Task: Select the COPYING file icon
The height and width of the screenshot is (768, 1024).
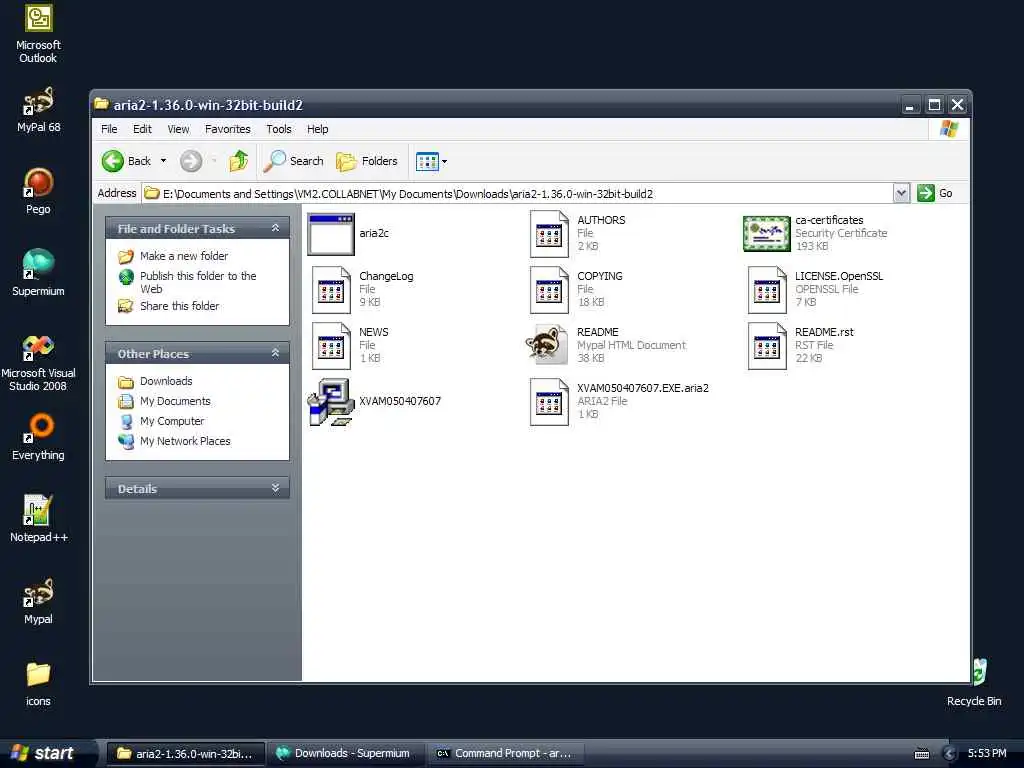Action: click(x=549, y=289)
